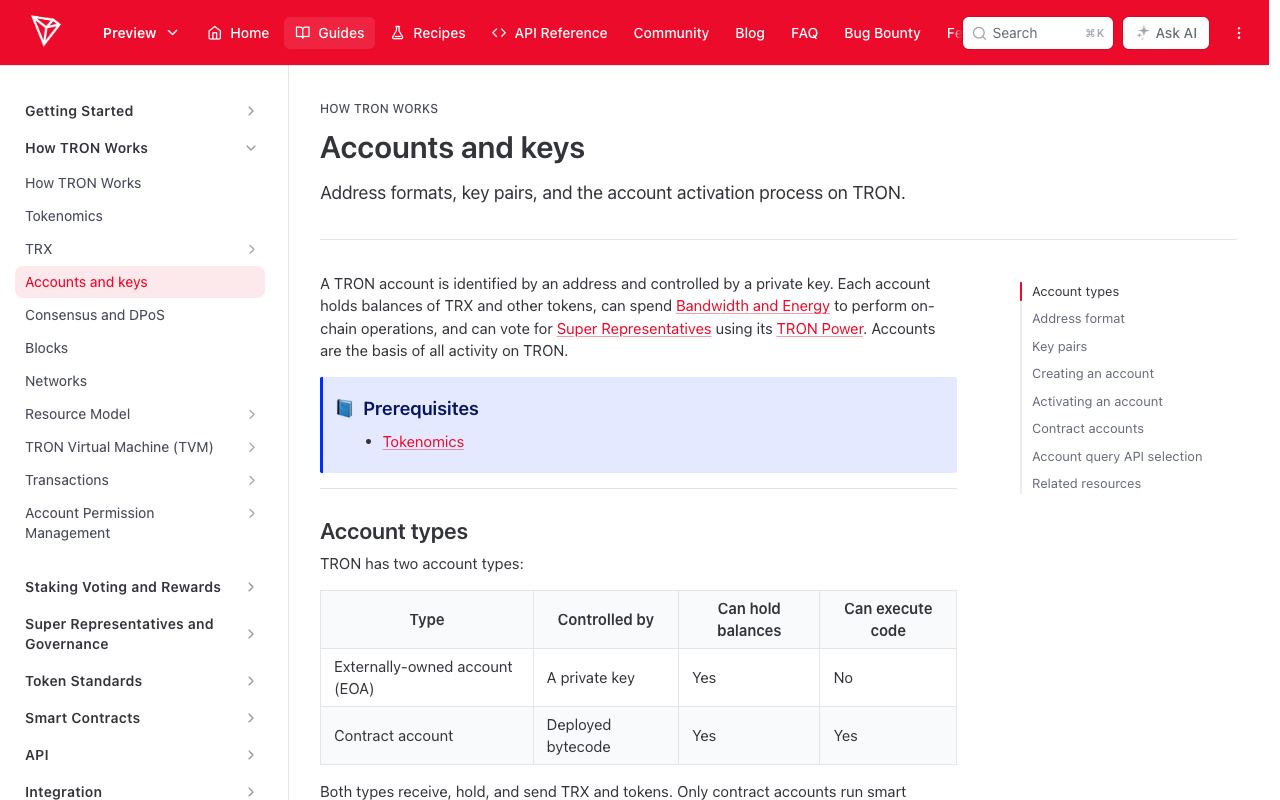Jump to Address format section
The image size is (1280, 800).
(x=1078, y=319)
